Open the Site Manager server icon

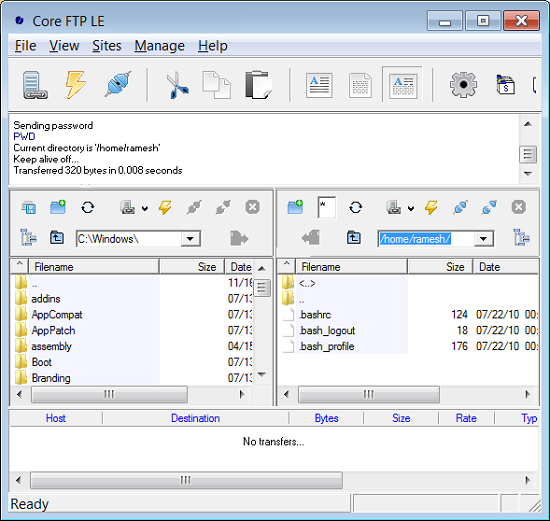point(35,85)
